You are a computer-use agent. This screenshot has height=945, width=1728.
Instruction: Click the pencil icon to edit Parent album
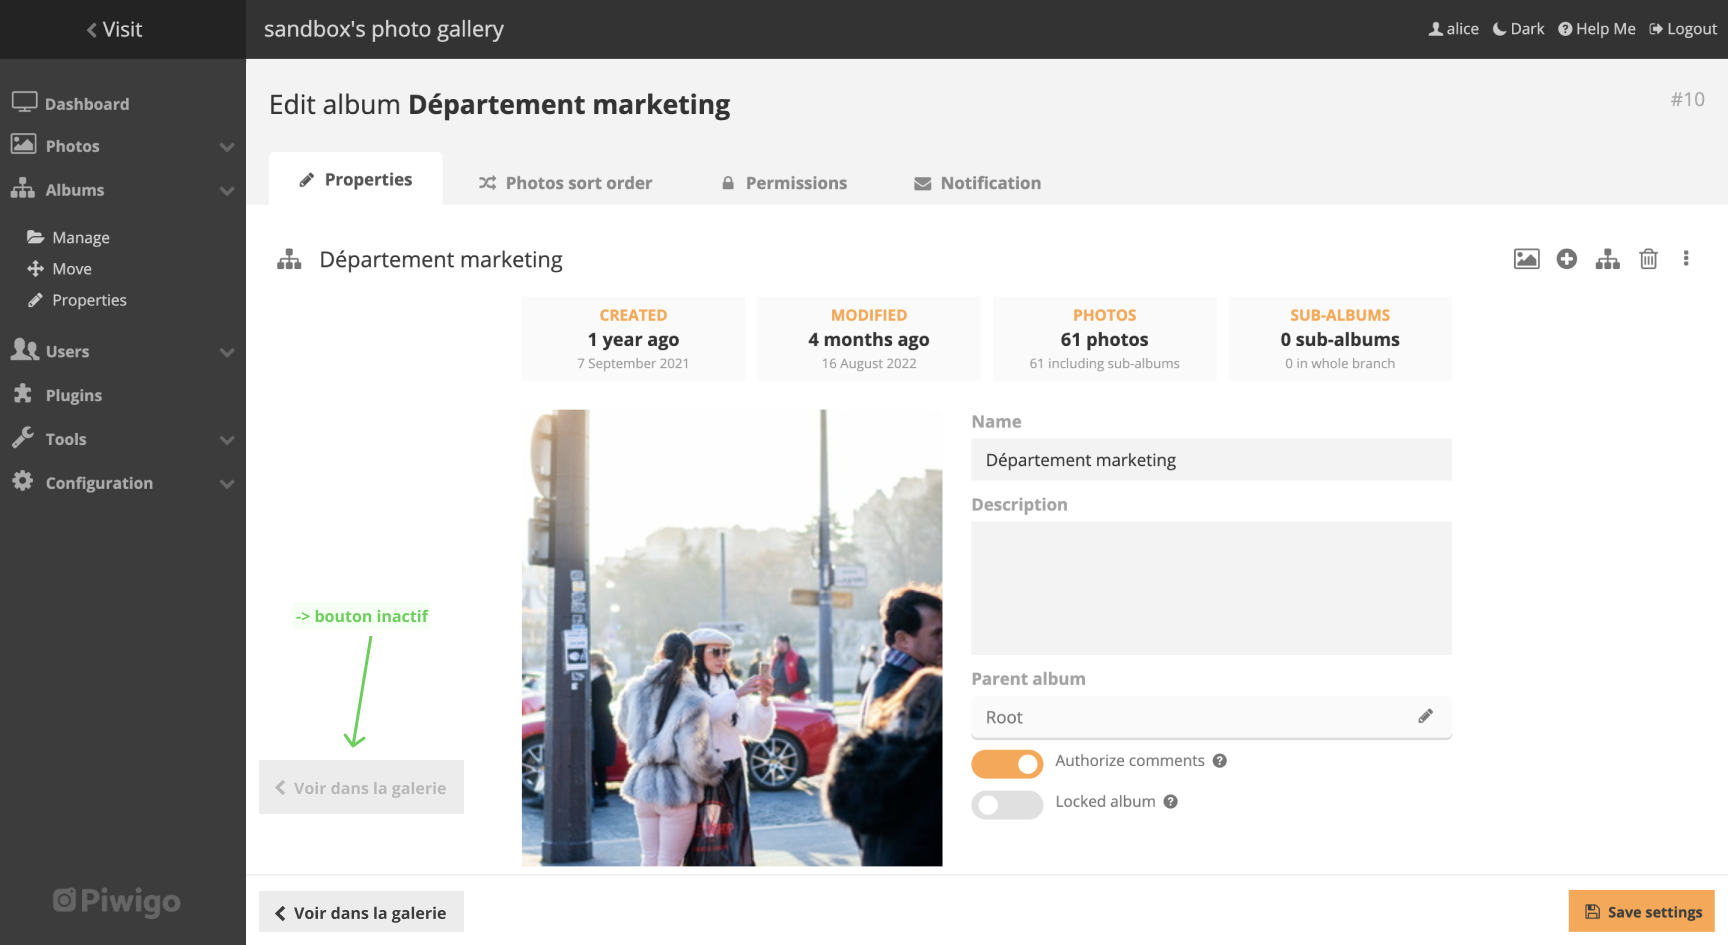pyautogui.click(x=1425, y=716)
